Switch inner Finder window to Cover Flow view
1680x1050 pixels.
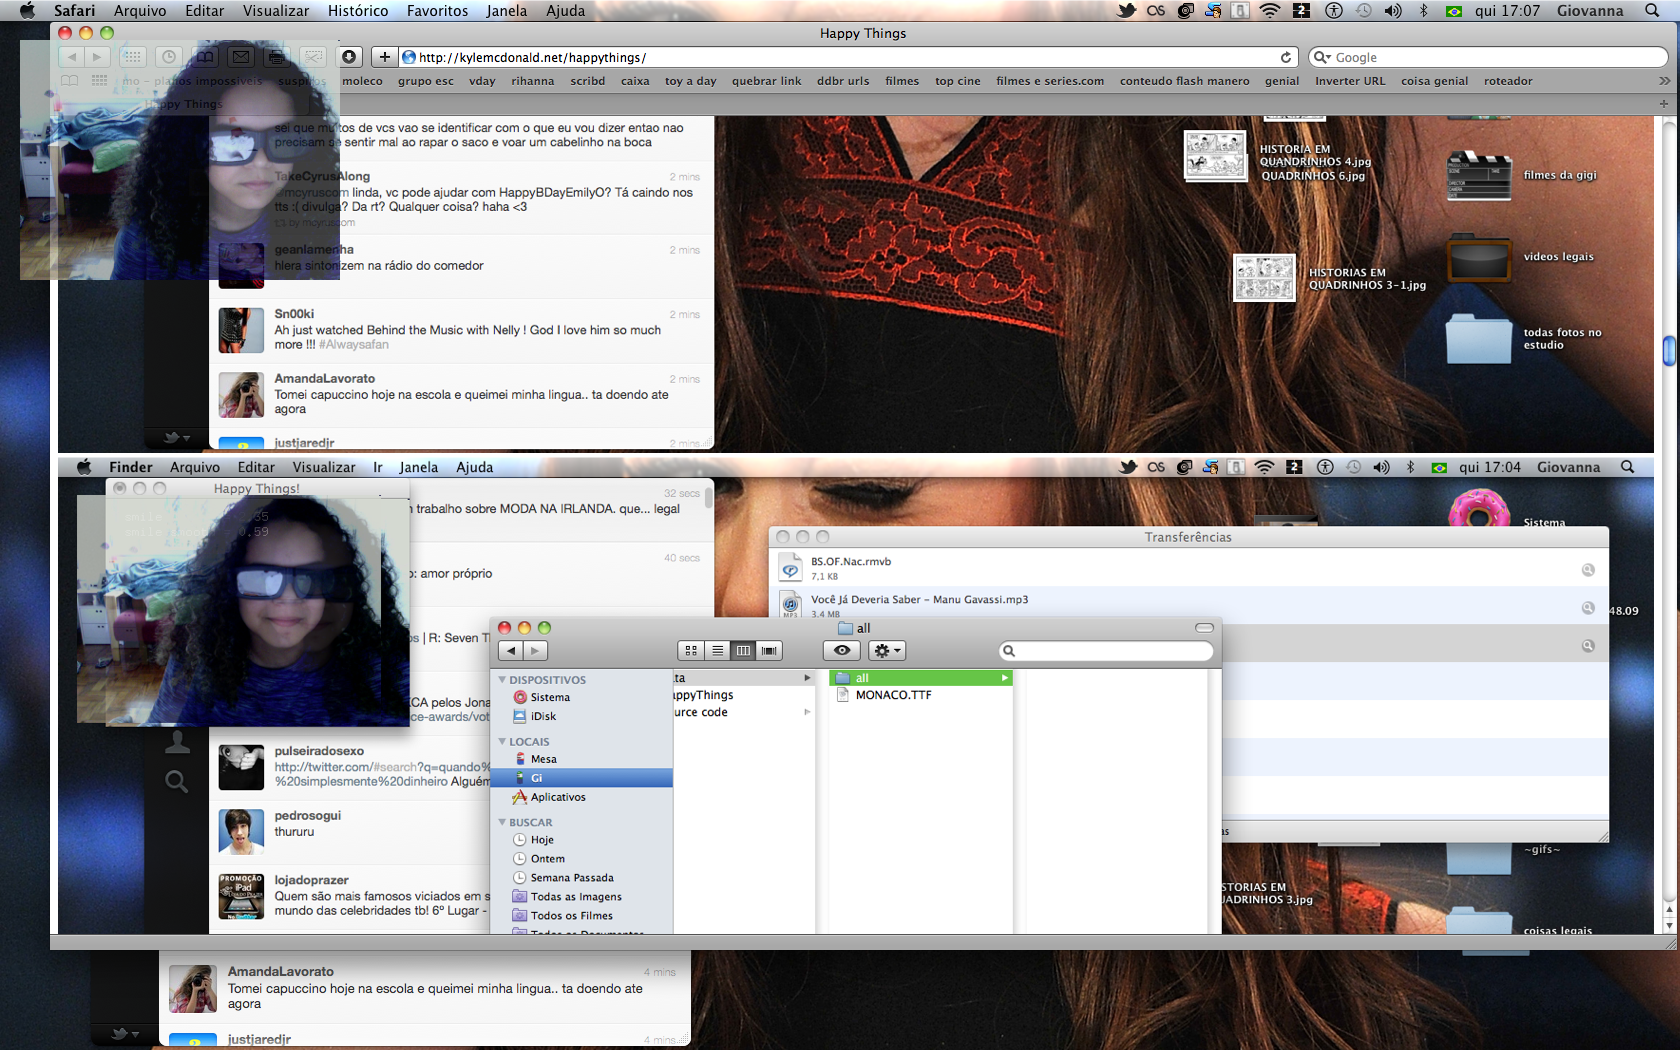769,650
